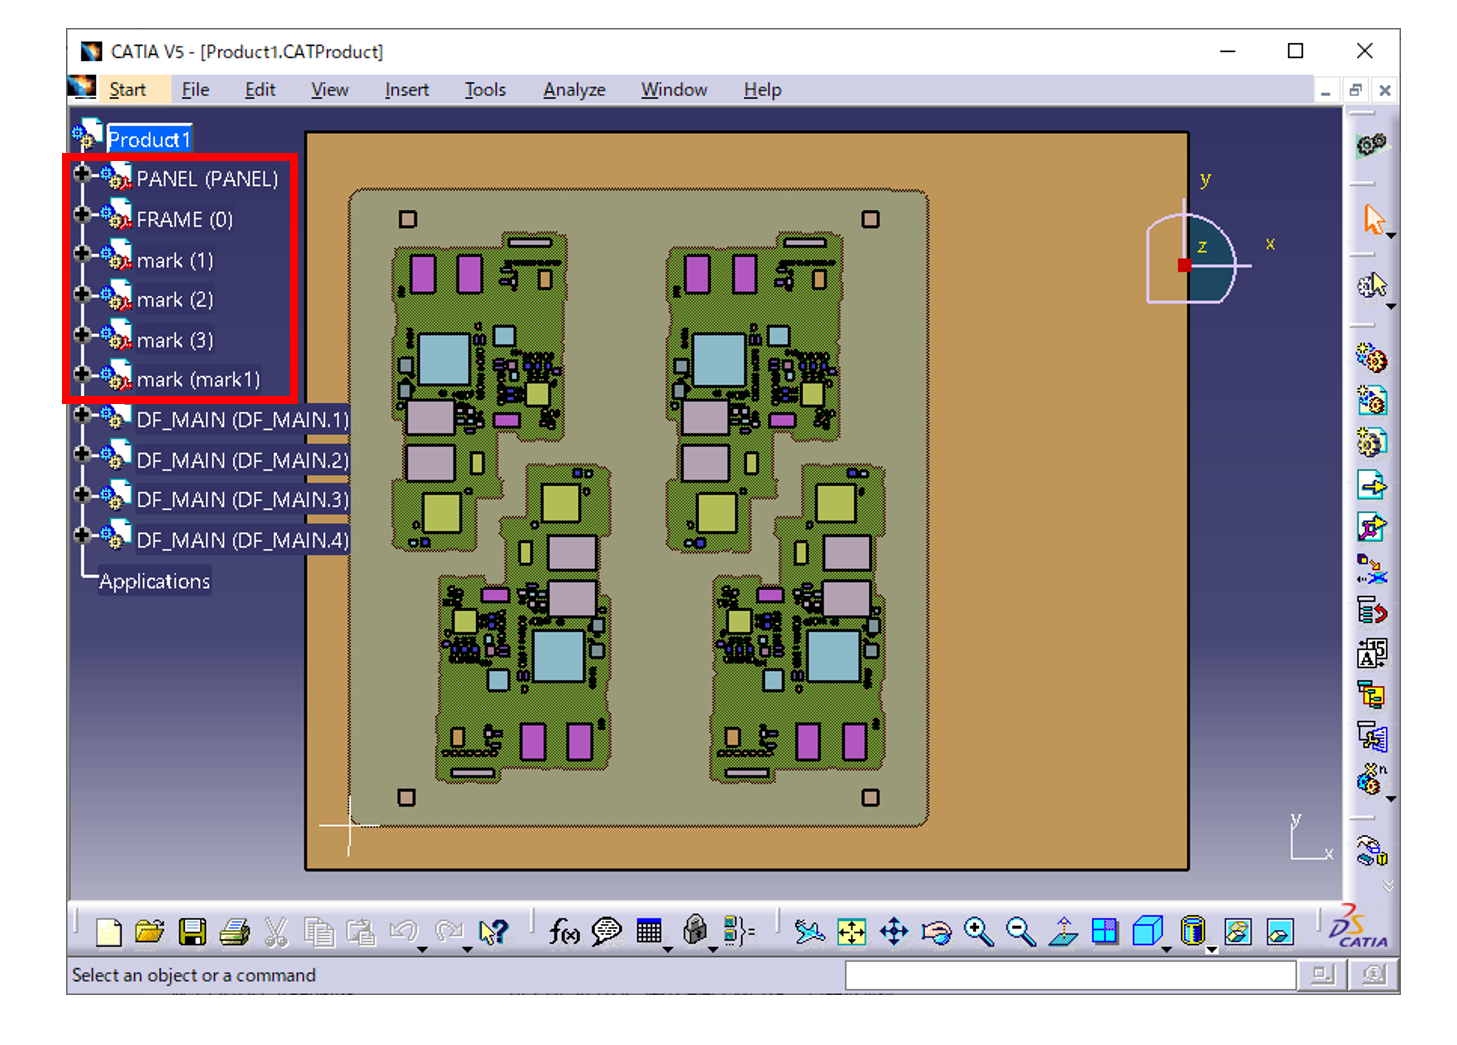
Task: Click the Isometric View cube icon
Action: pos(1148,931)
